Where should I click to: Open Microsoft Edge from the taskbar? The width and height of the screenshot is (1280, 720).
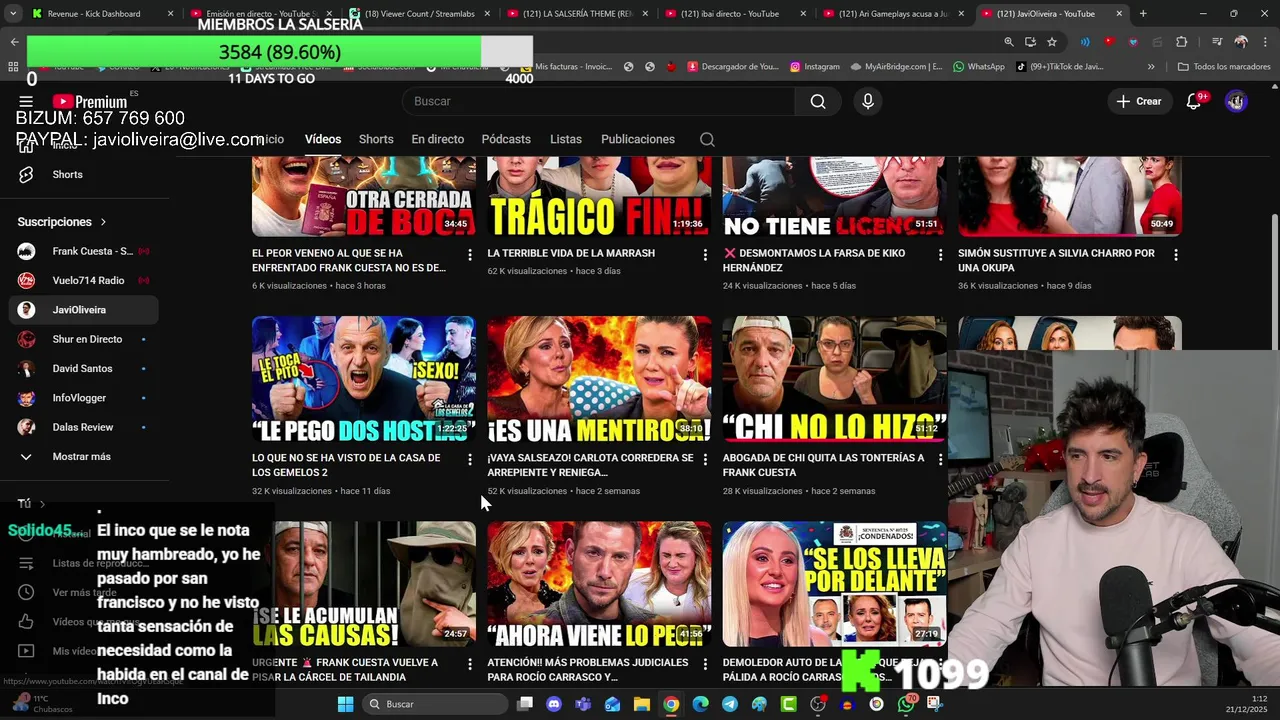701,704
